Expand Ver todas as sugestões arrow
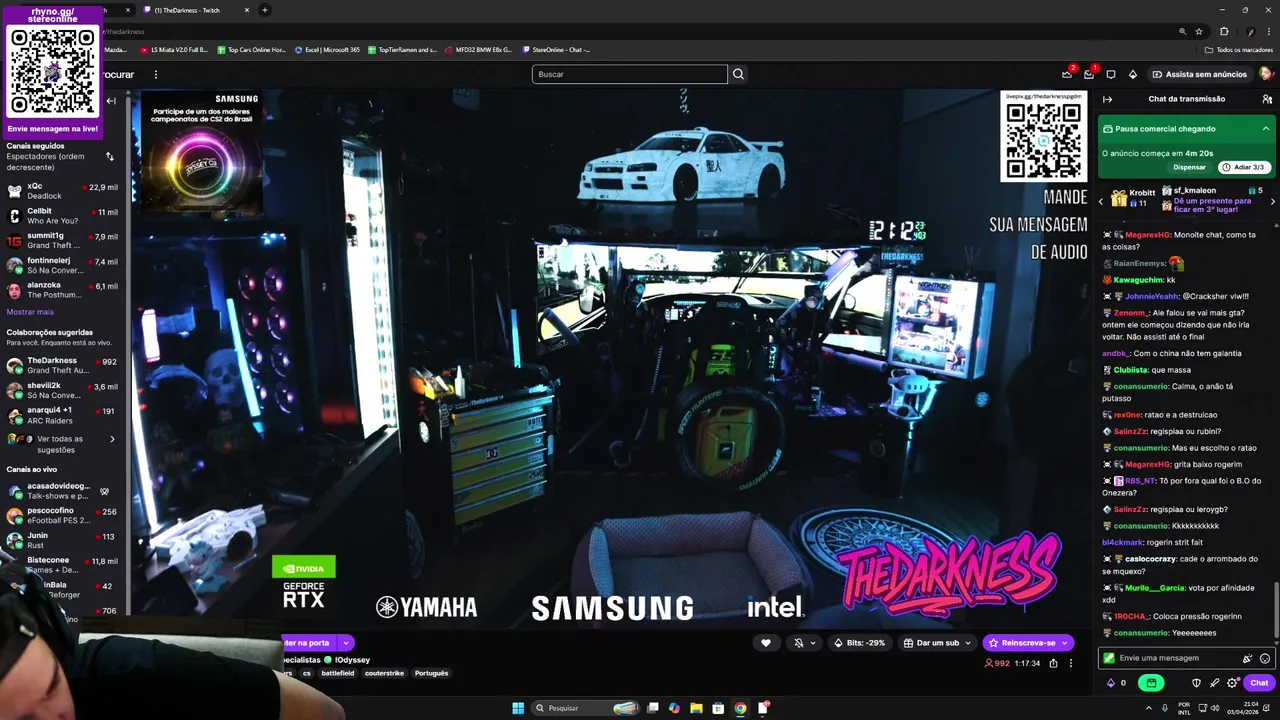The image size is (1280, 720). pos(112,439)
